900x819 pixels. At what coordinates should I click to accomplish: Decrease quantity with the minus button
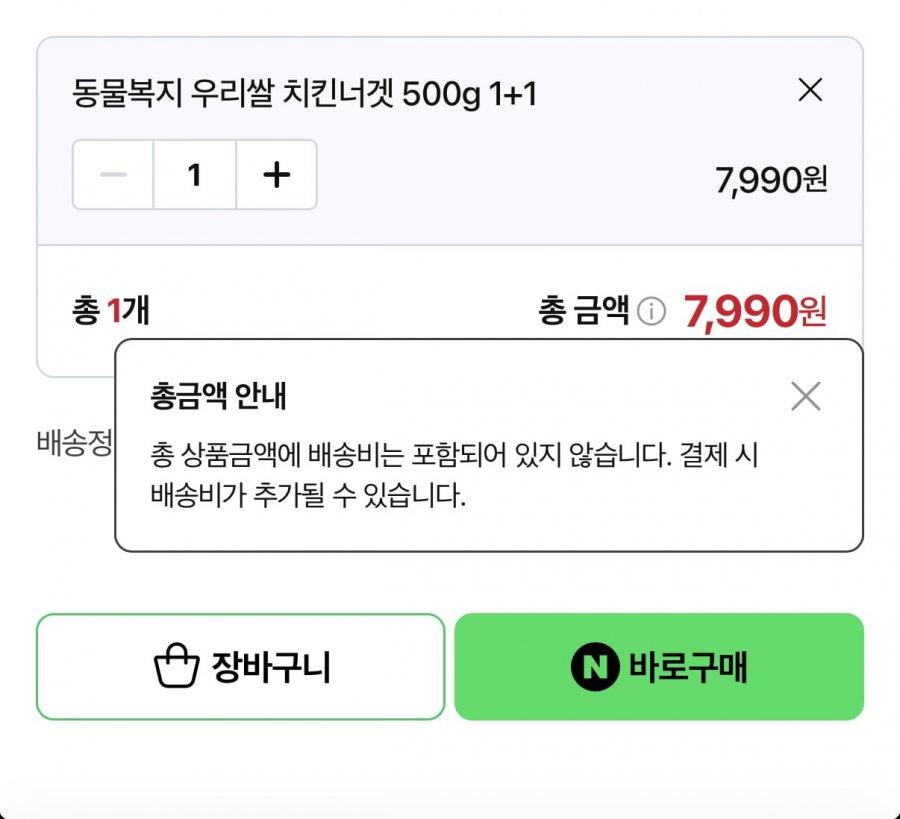coord(113,174)
